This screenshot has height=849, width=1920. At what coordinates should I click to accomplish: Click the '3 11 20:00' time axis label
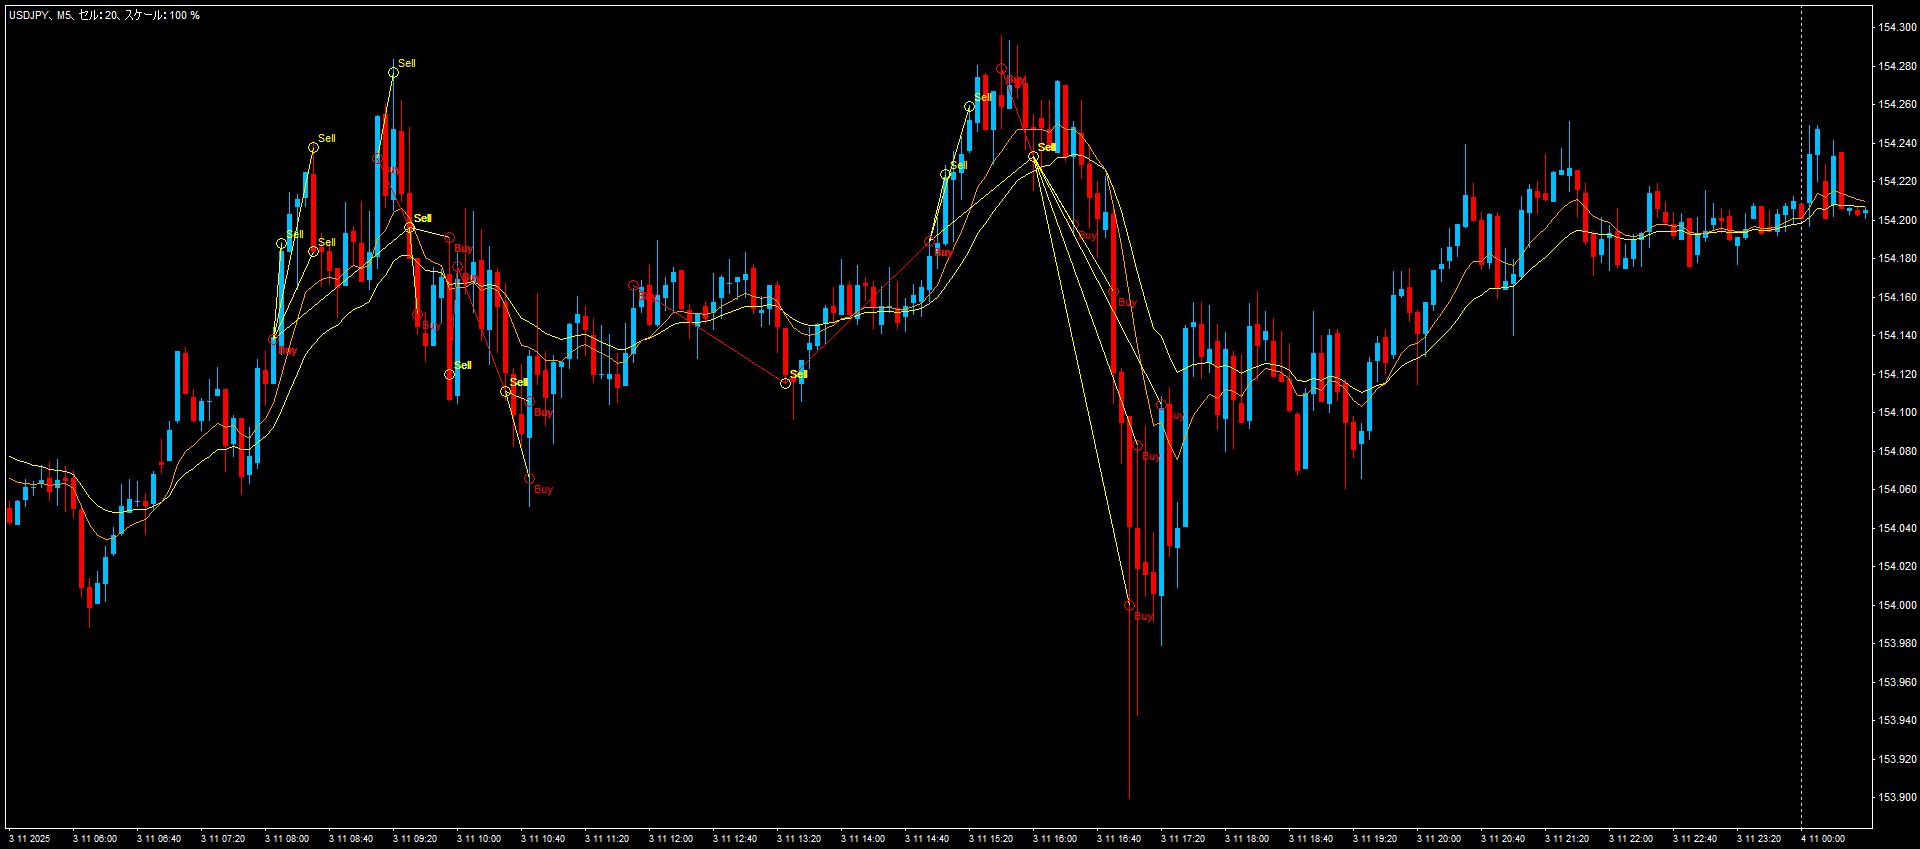(1438, 839)
